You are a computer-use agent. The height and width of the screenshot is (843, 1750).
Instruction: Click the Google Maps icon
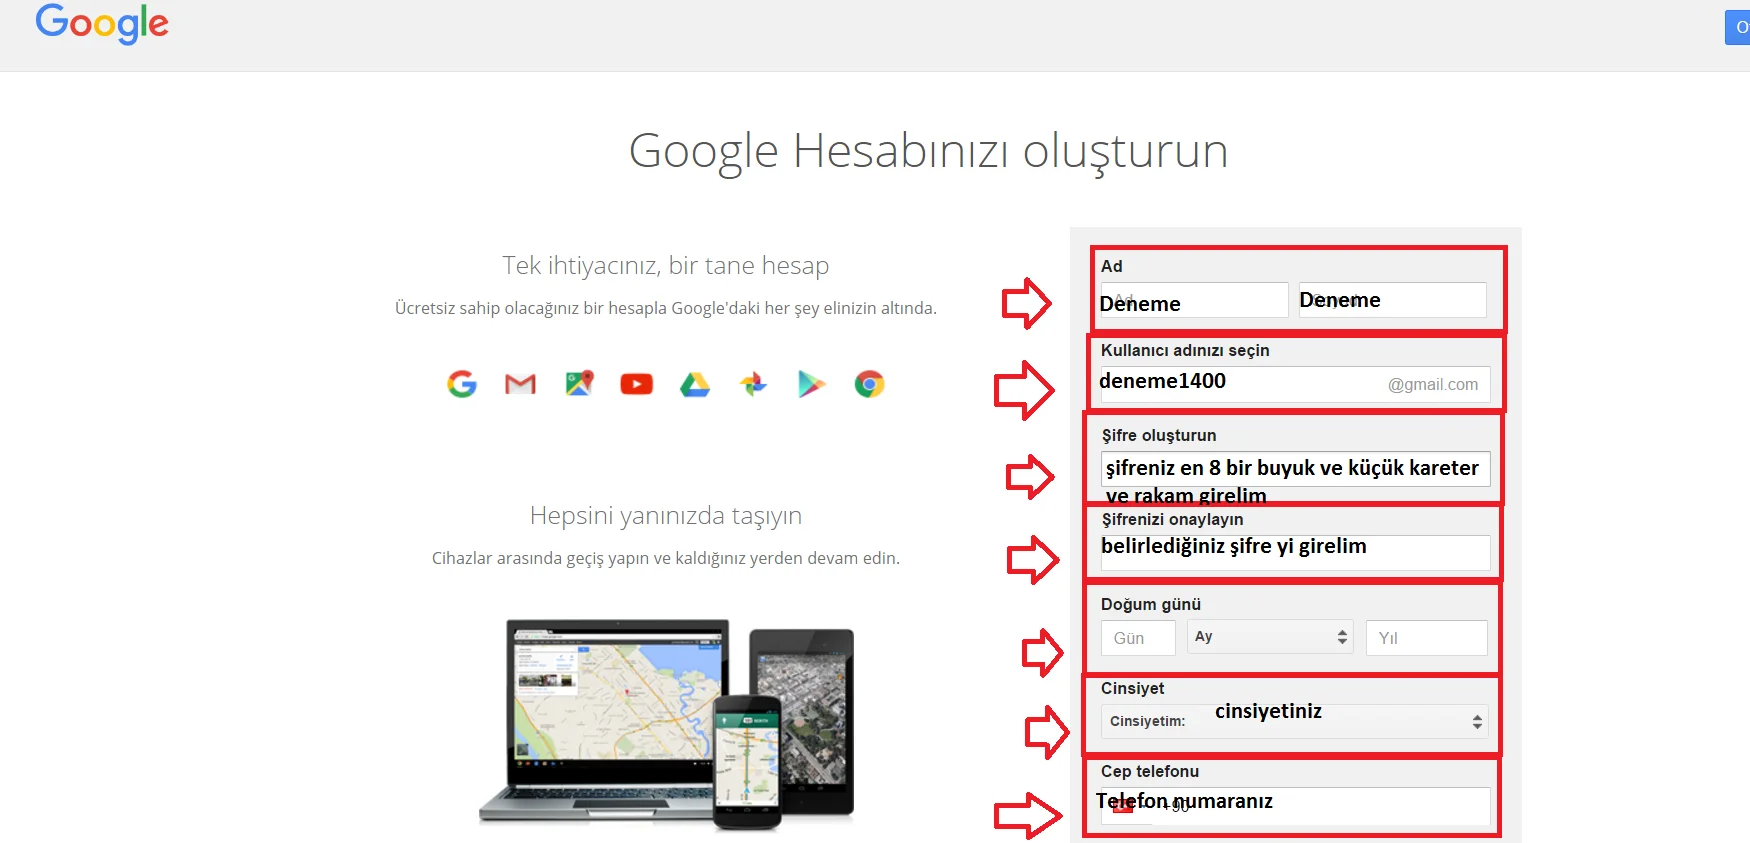click(x=579, y=384)
